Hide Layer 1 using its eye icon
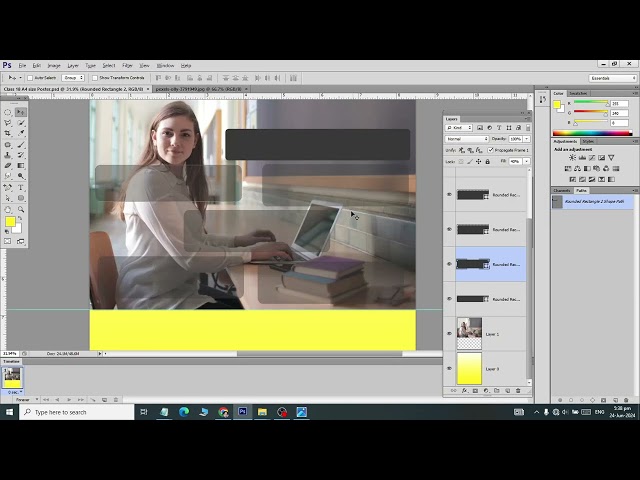 (x=449, y=333)
